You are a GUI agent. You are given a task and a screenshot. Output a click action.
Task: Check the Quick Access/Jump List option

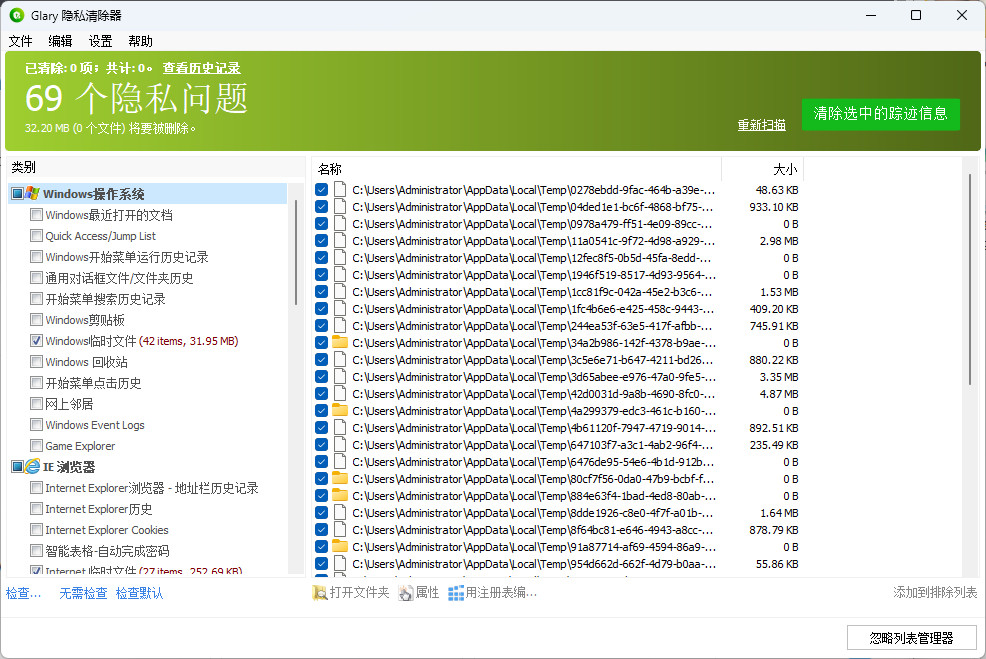point(36,236)
